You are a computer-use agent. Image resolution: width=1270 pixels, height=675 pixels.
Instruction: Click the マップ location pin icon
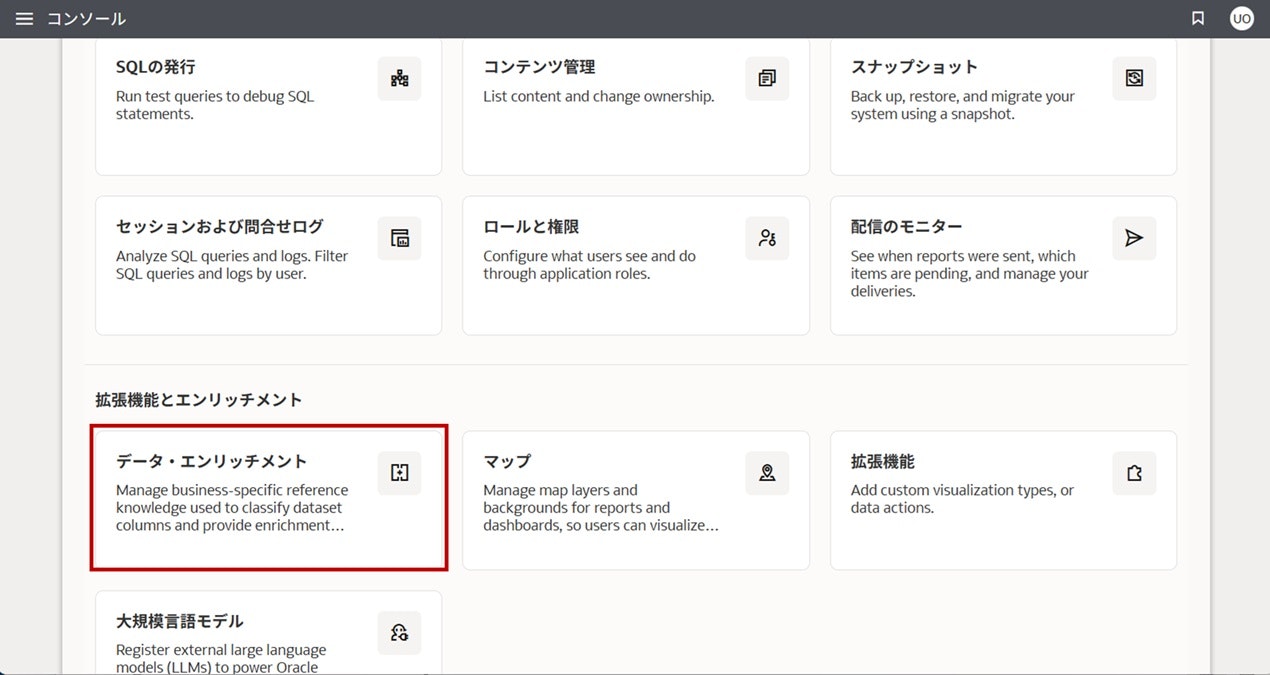coord(767,473)
